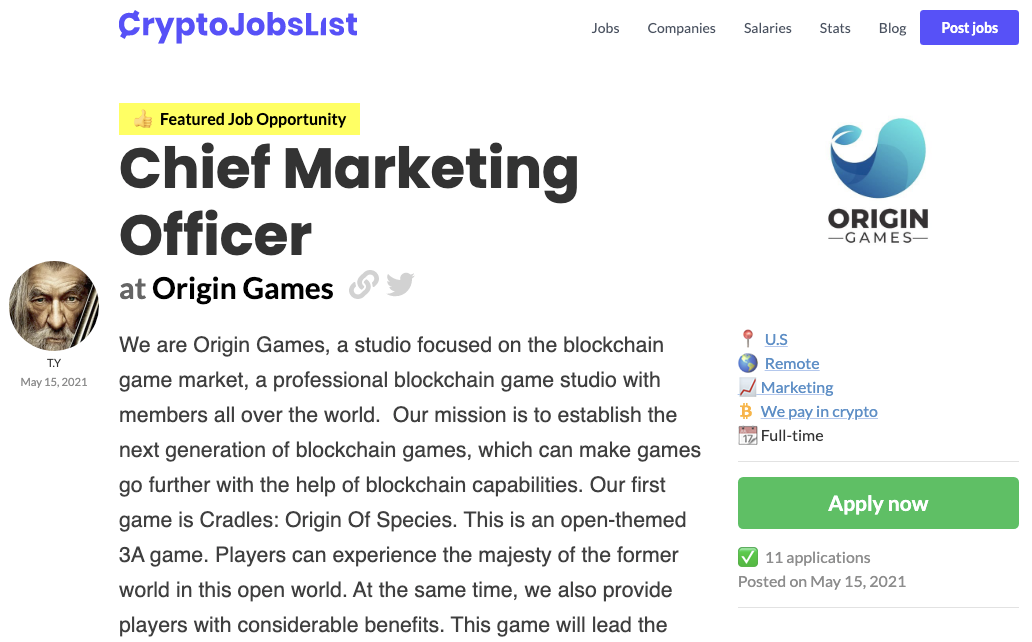Click the Post jobs button
This screenshot has height=642, width=1032.
tap(969, 28)
